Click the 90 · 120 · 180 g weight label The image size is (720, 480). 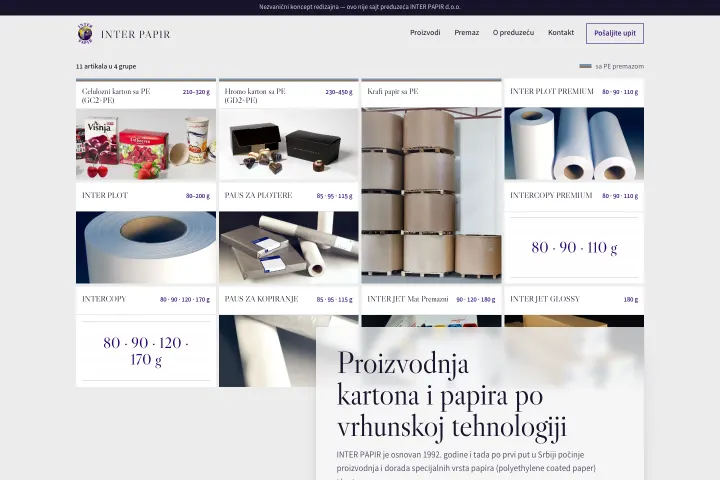[476, 299]
